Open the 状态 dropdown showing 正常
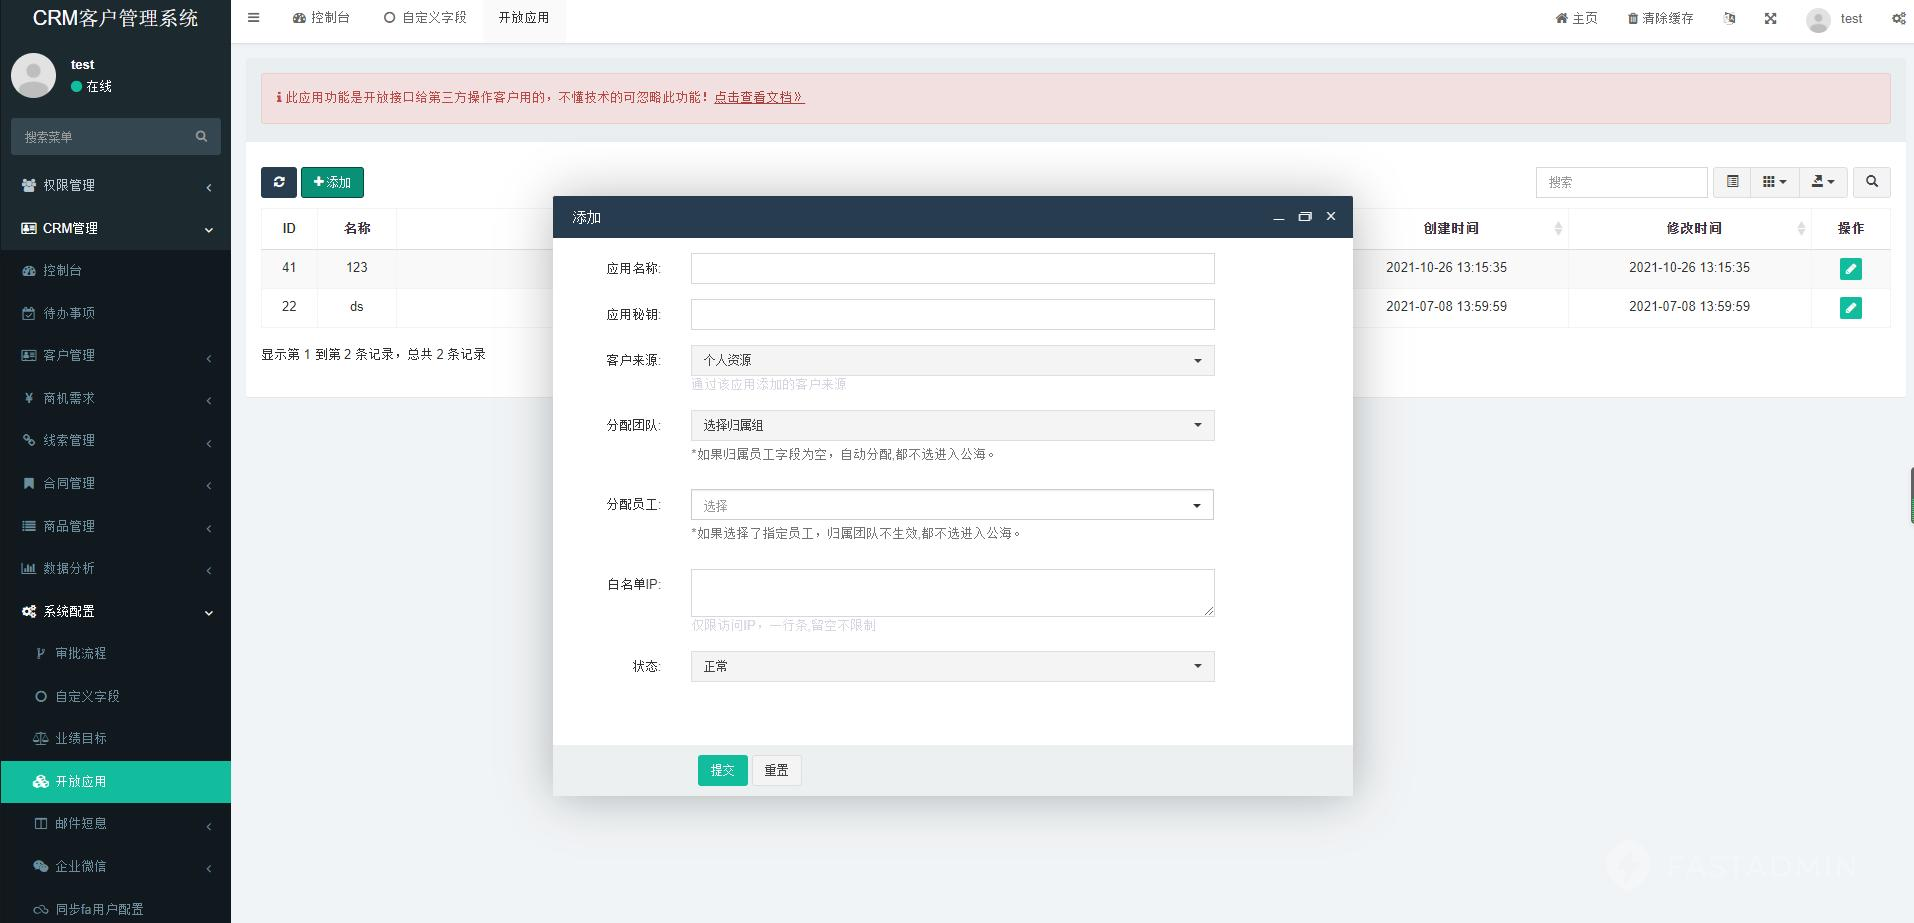Image resolution: width=1914 pixels, height=923 pixels. [951, 666]
